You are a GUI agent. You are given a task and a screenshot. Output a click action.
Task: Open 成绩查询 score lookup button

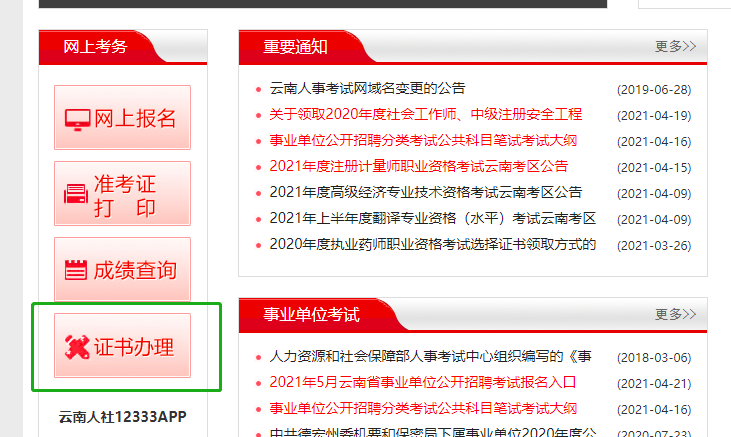point(122,270)
